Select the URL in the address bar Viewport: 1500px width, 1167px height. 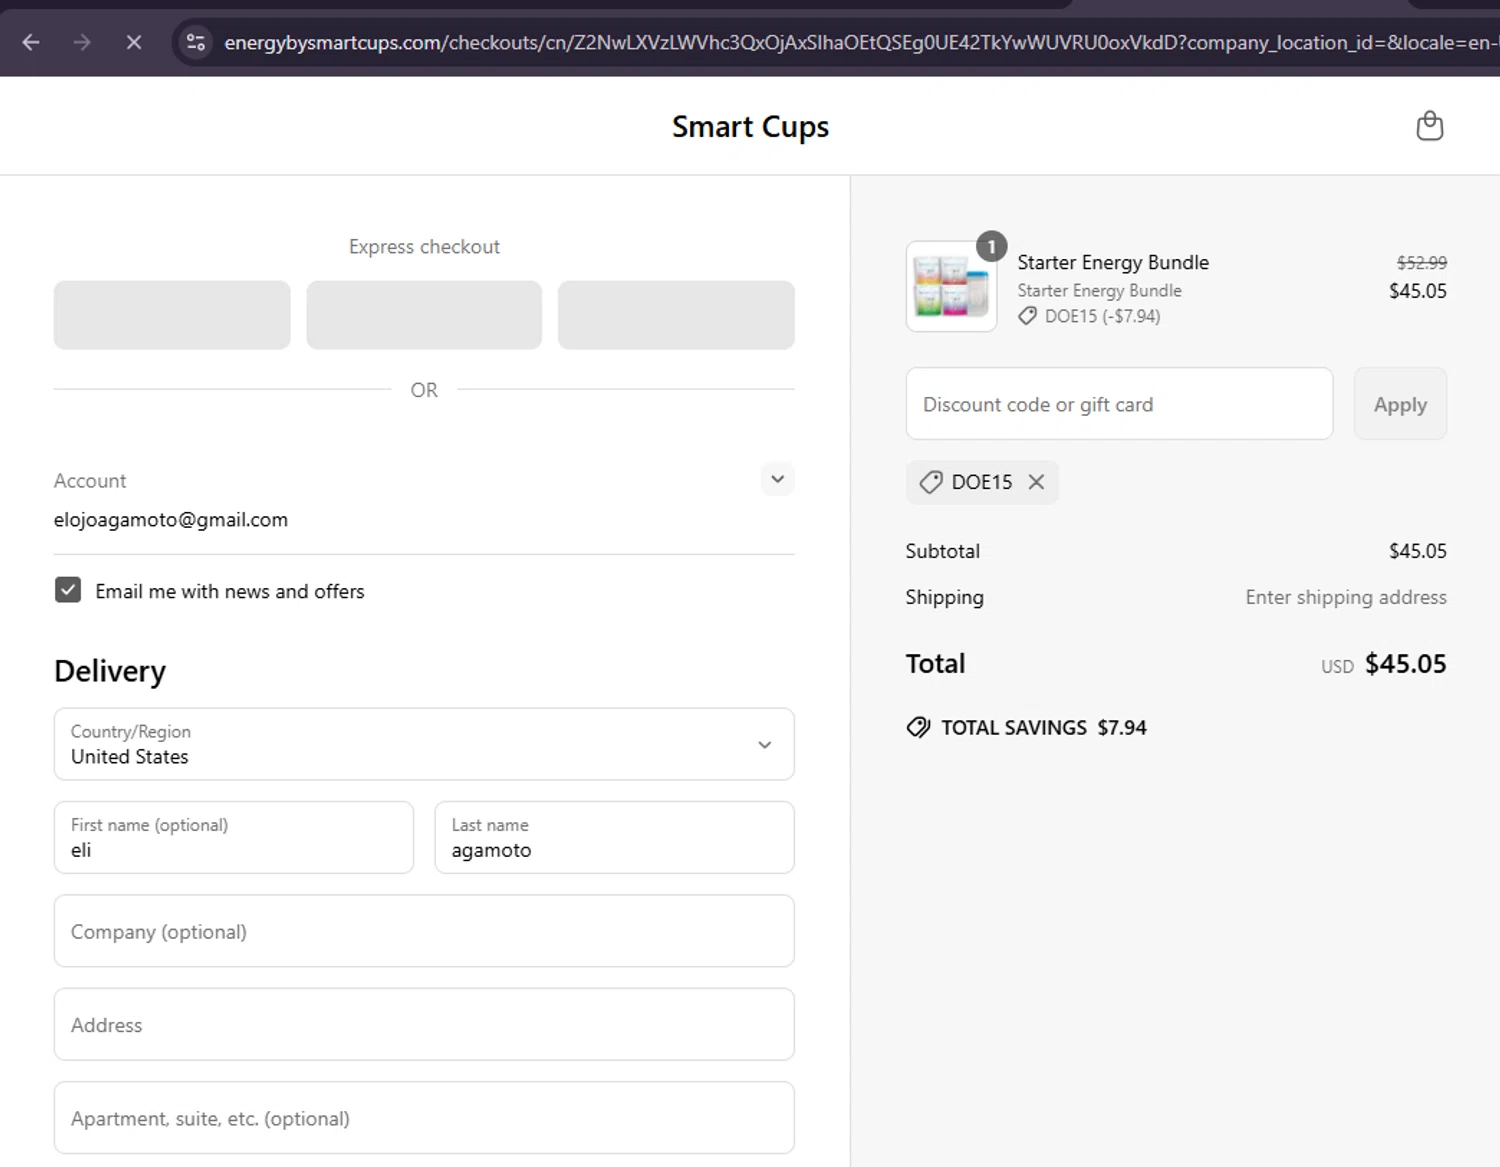(860, 42)
